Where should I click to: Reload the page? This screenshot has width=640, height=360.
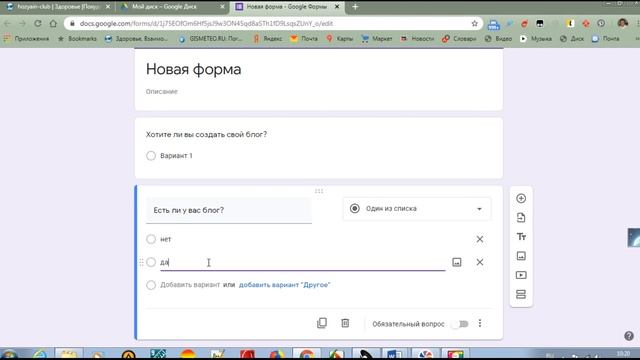tap(38, 24)
